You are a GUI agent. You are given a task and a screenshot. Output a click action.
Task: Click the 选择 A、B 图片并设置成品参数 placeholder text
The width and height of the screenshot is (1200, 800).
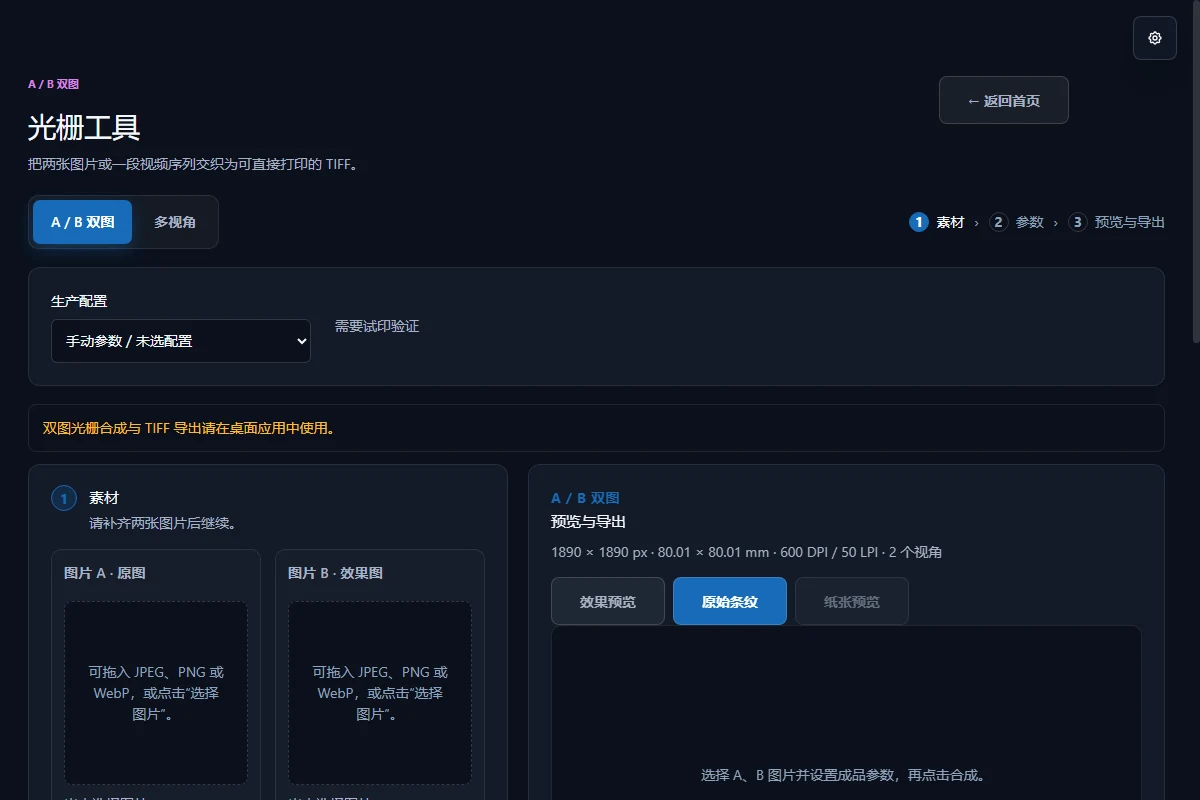[844, 775]
